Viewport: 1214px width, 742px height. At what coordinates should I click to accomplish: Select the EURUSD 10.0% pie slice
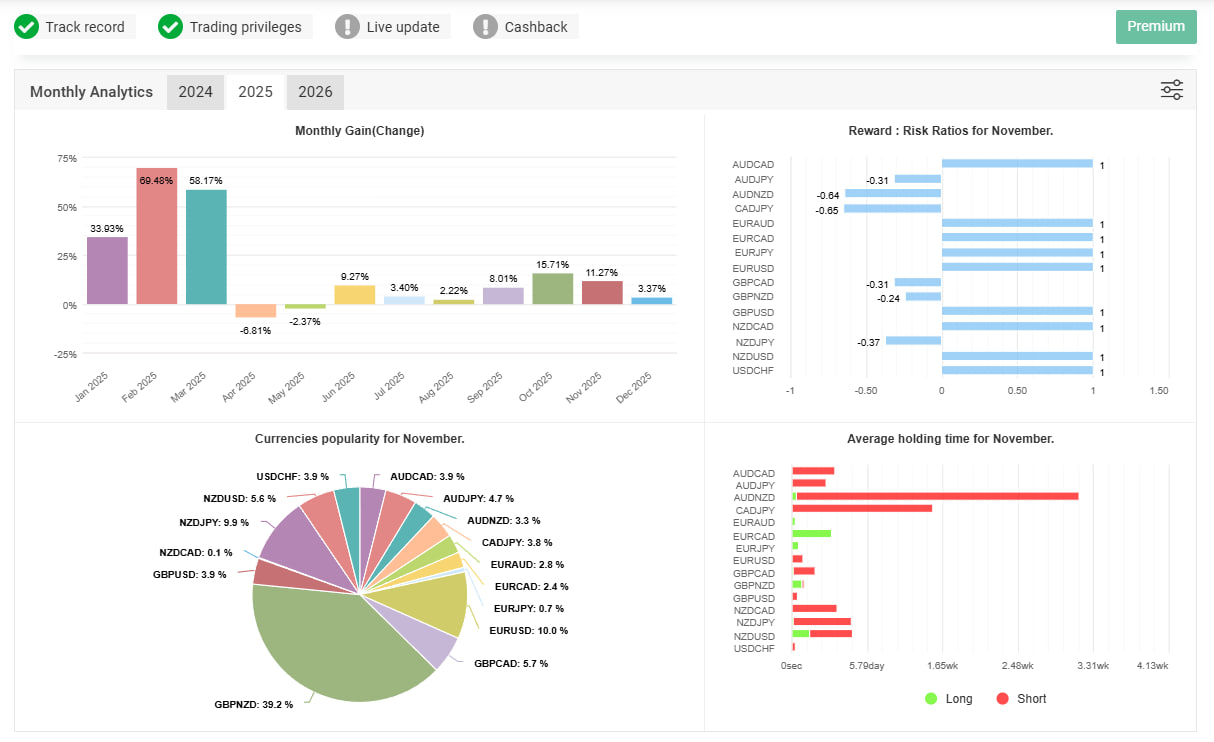[x=430, y=605]
